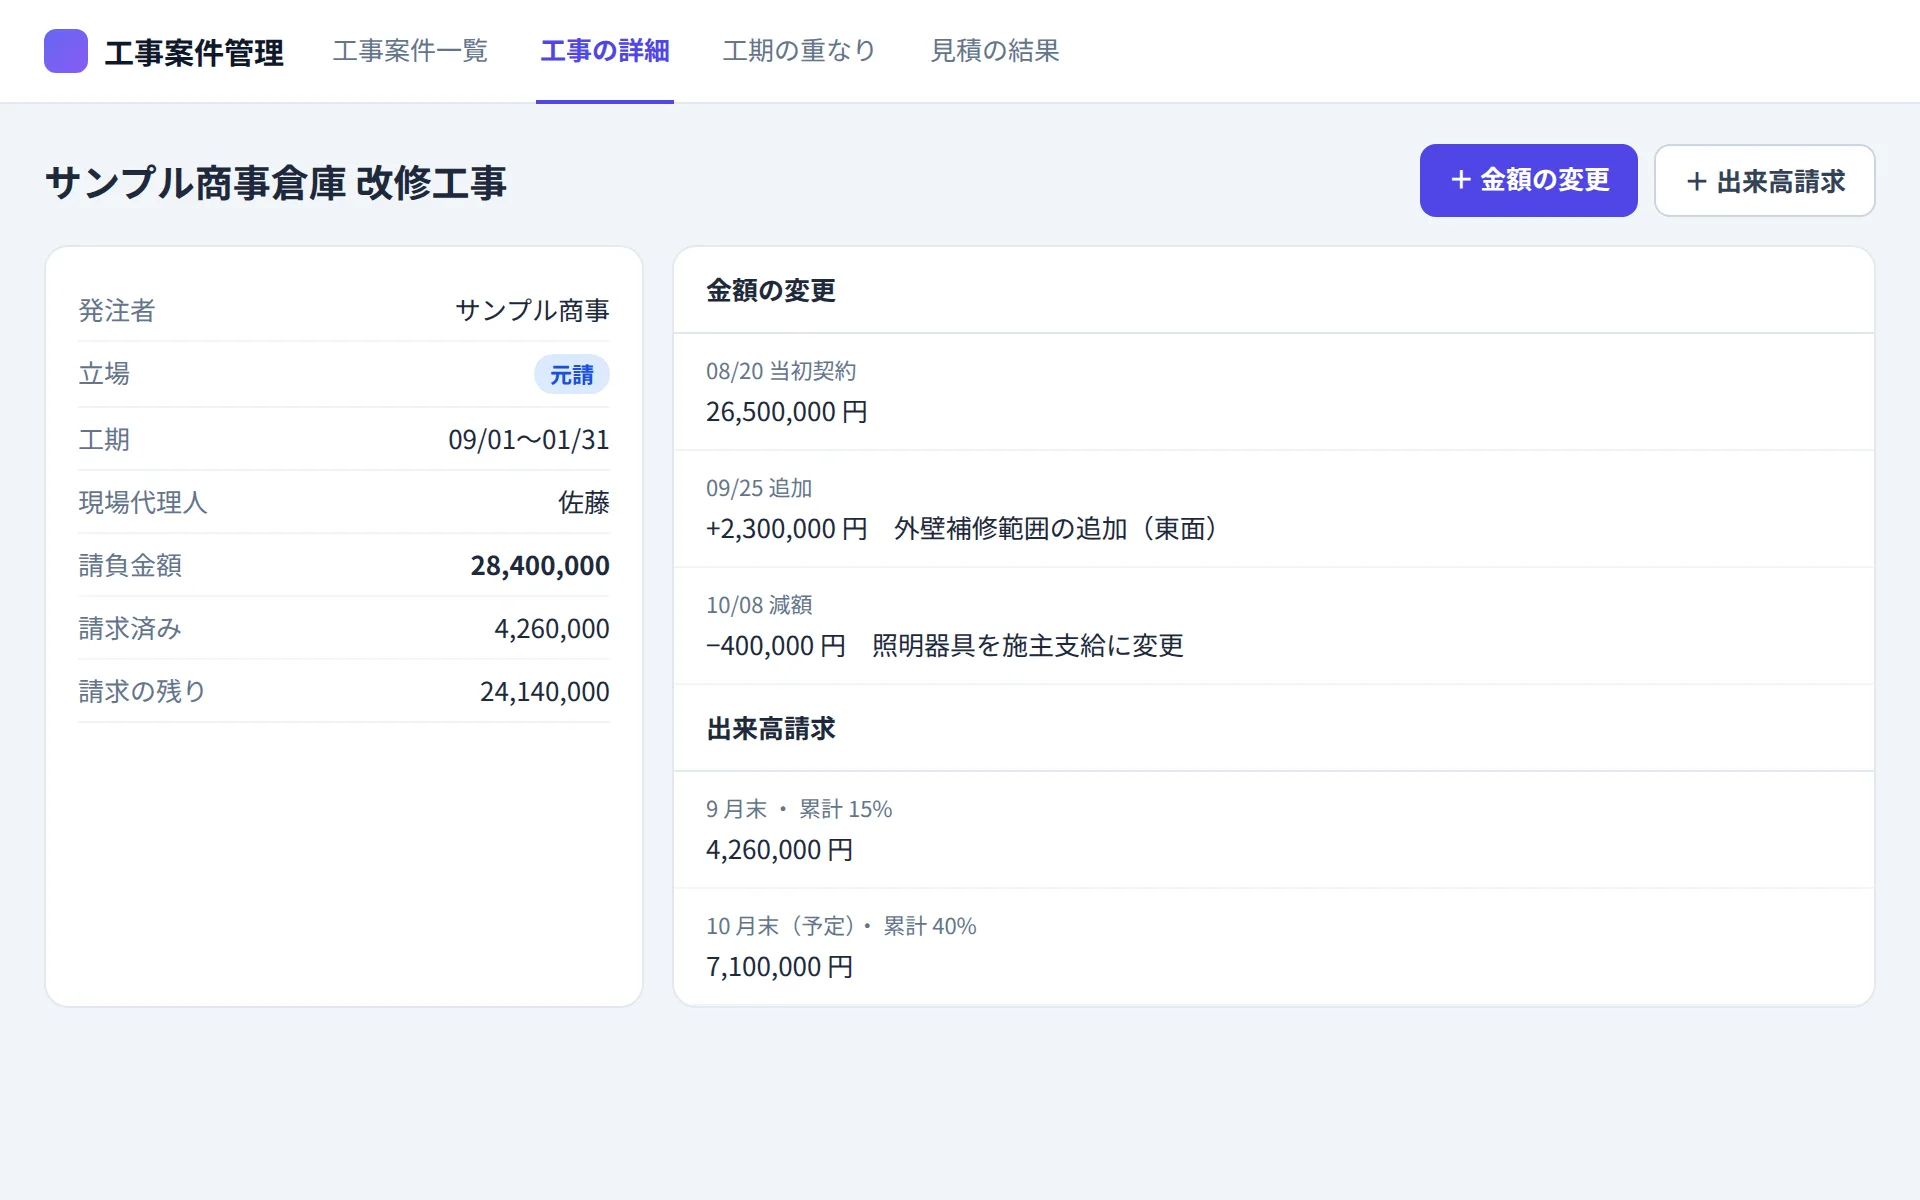Screen dimensions: 1920x1200
Task: Click the 立場 label
Action: 104,374
